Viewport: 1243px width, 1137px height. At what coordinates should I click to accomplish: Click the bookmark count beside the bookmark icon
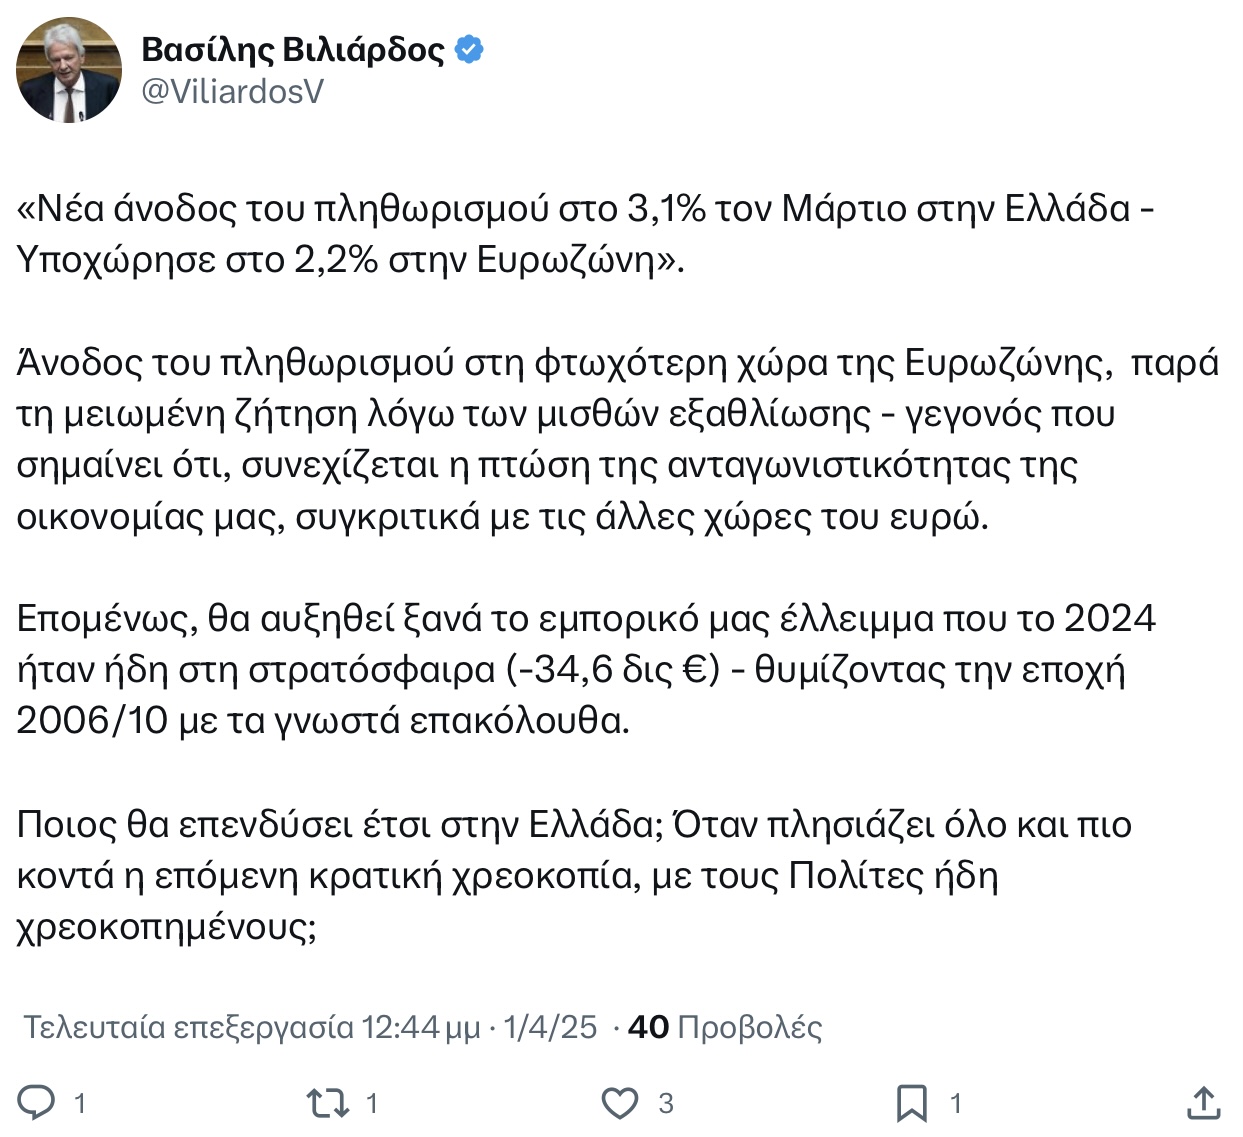tap(956, 1104)
